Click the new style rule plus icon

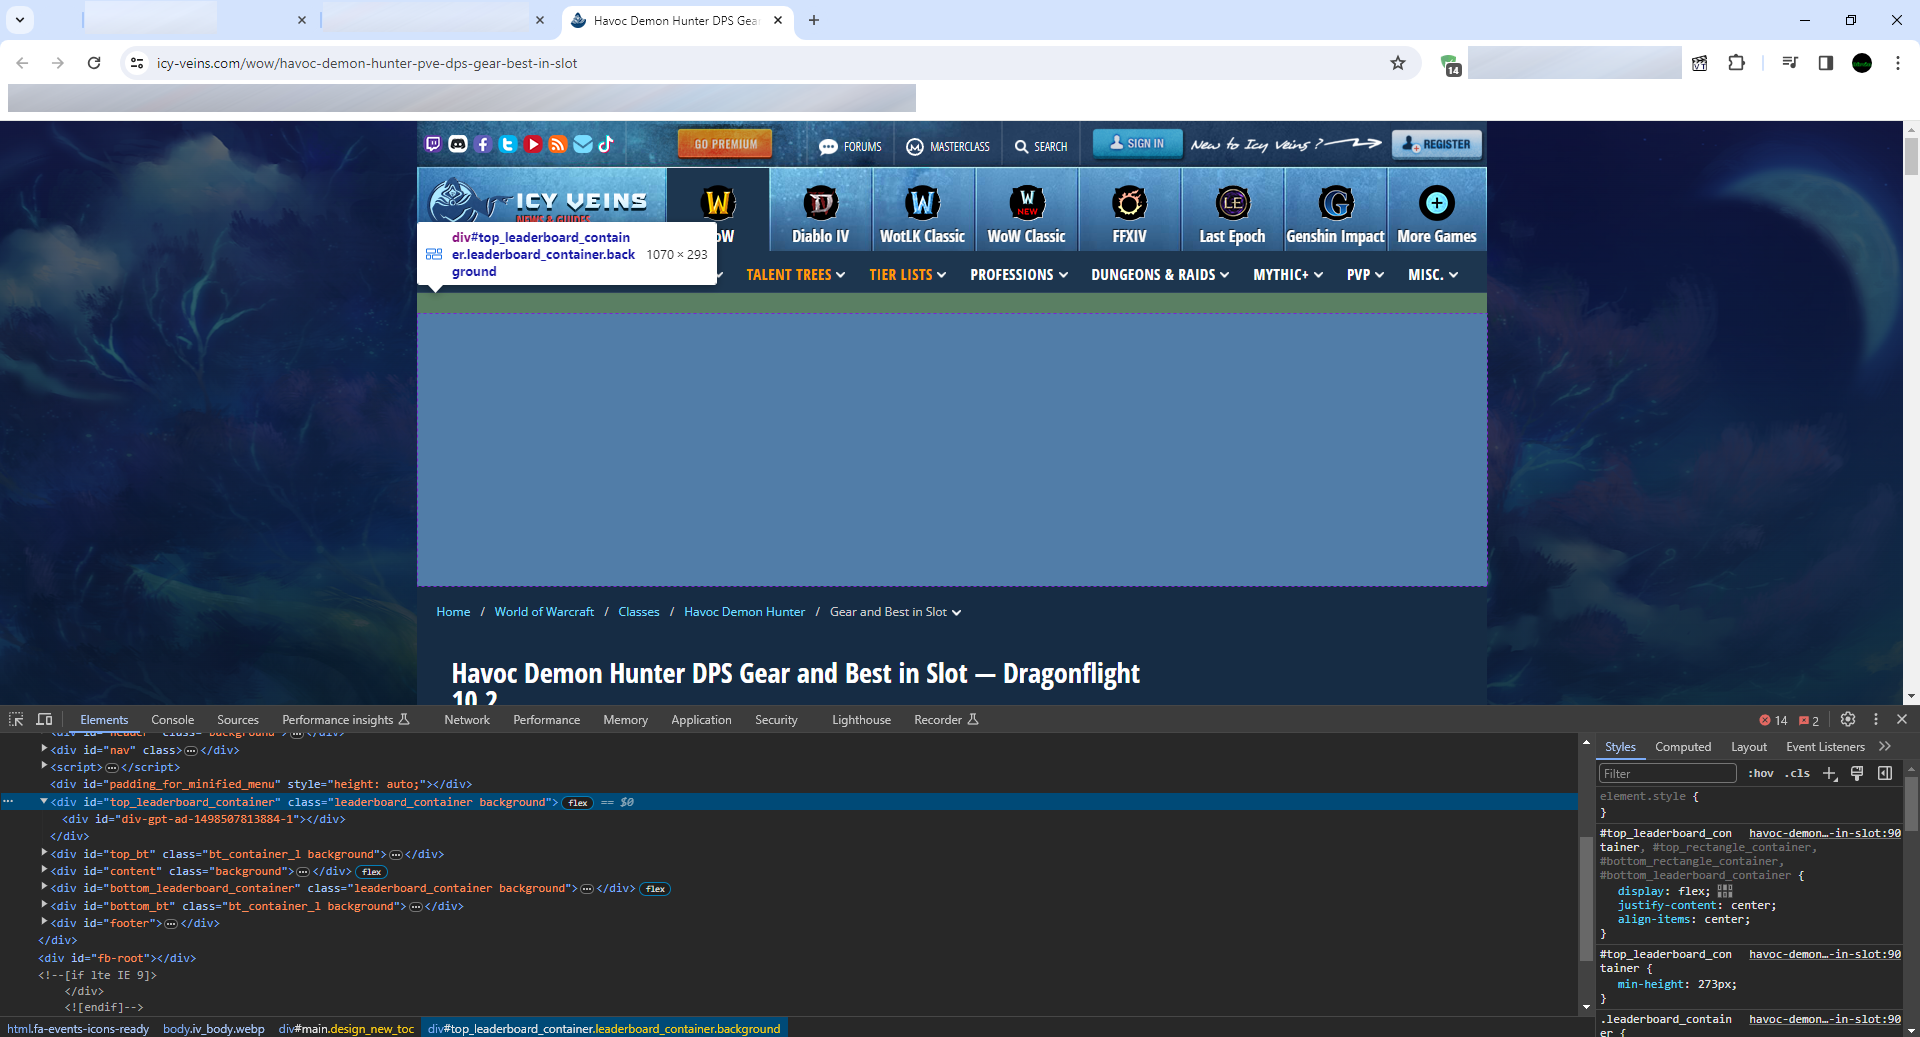click(x=1829, y=773)
